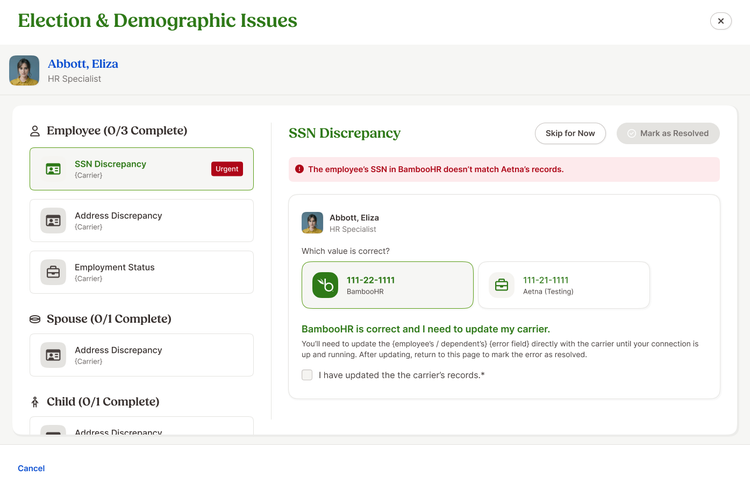Click the Urgent badge on SSN Discrepancy
Screen dimensions: 750x490
tap(227, 169)
